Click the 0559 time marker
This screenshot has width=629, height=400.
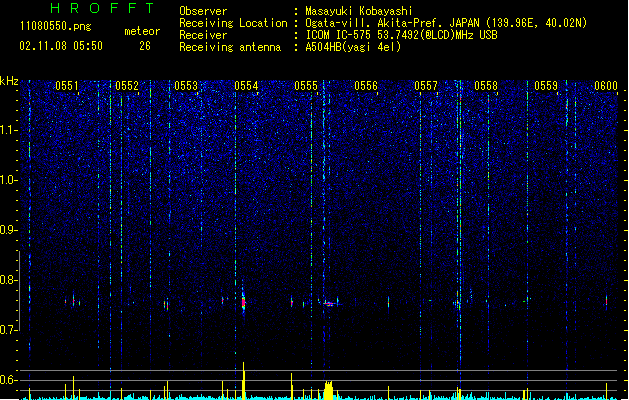[546, 86]
